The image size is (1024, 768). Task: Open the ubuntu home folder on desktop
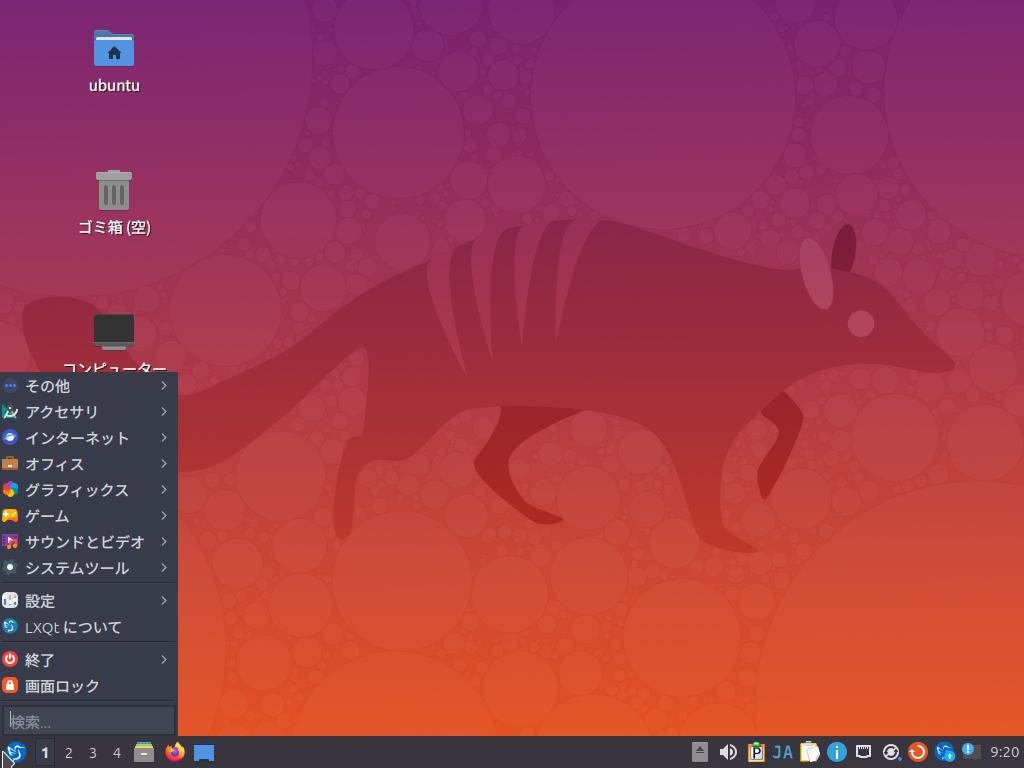click(114, 49)
